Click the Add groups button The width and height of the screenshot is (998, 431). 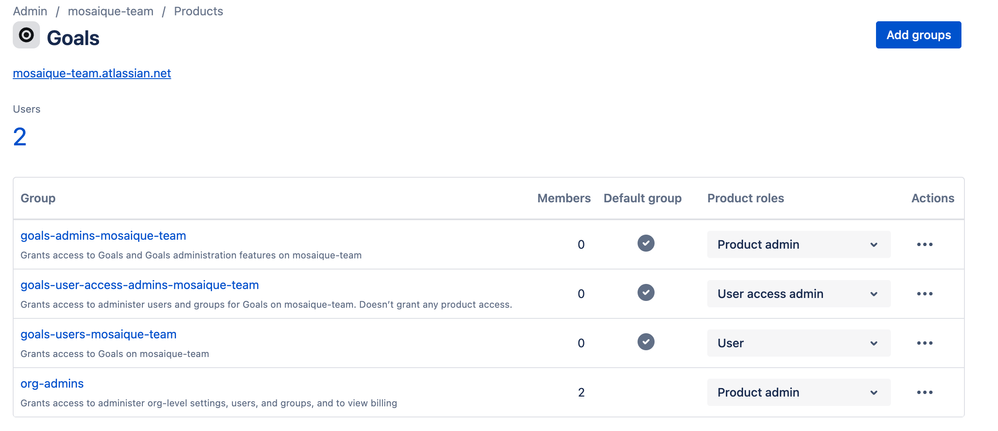(918, 35)
